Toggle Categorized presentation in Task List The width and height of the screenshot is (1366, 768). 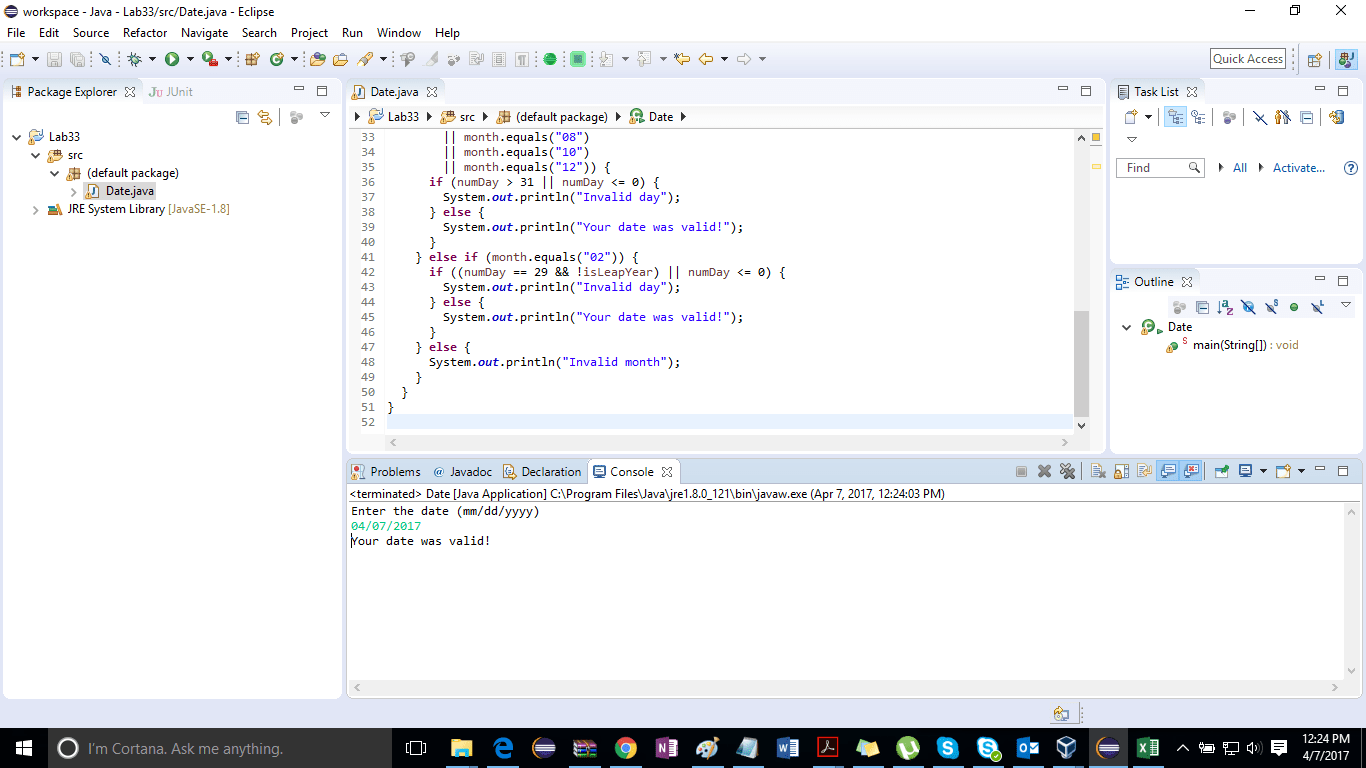pyautogui.click(x=1176, y=117)
